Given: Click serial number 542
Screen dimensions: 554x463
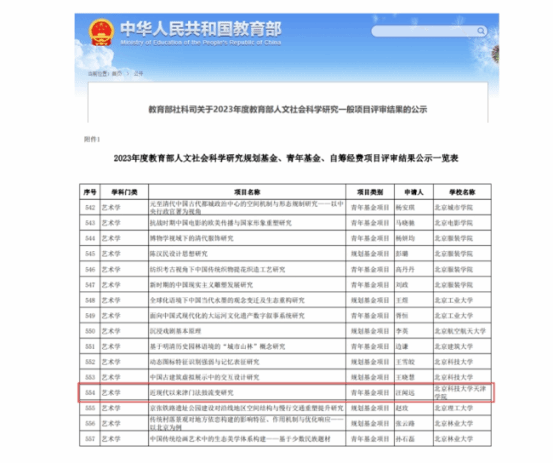Looking at the screenshot, I should [x=90, y=207].
